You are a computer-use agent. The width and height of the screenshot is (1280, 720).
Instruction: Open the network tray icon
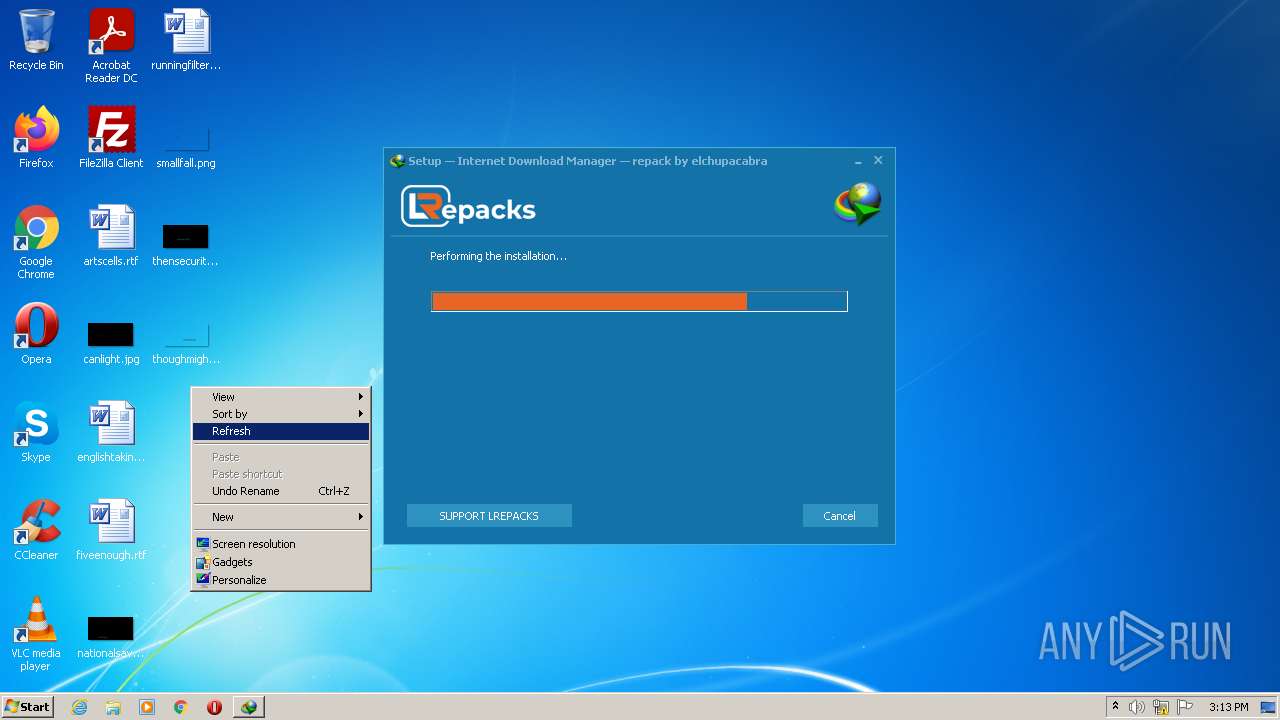point(1161,707)
